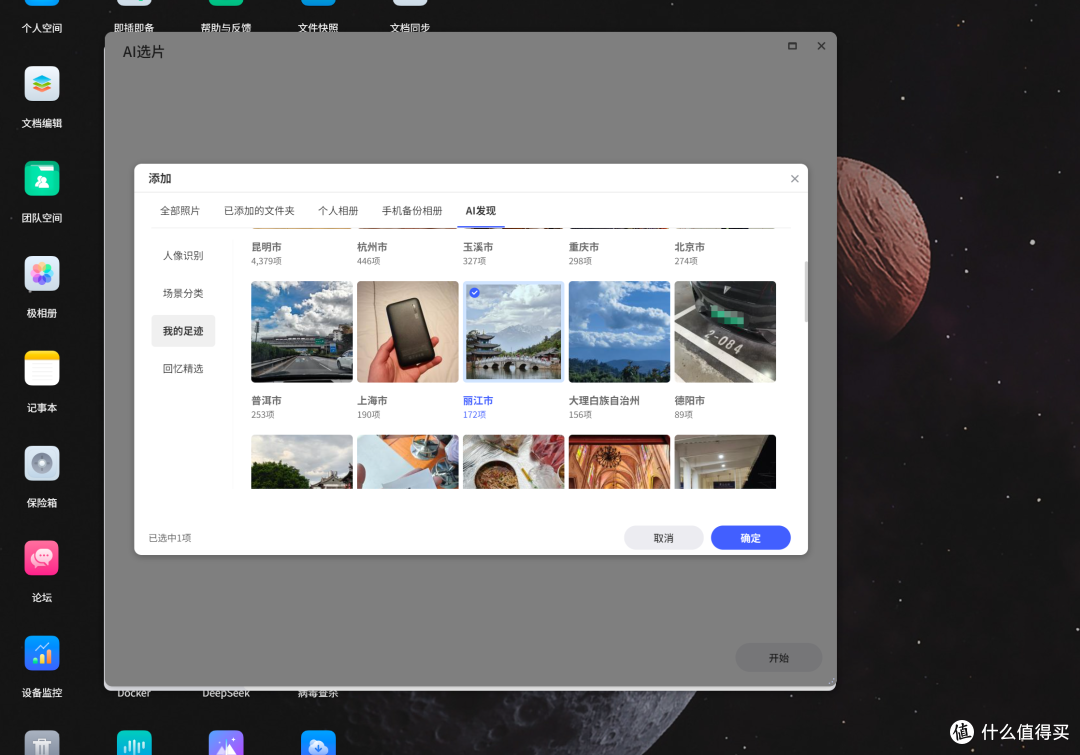Image resolution: width=1080 pixels, height=755 pixels.
Task: Select the church interior album thumbnail
Action: coord(619,462)
